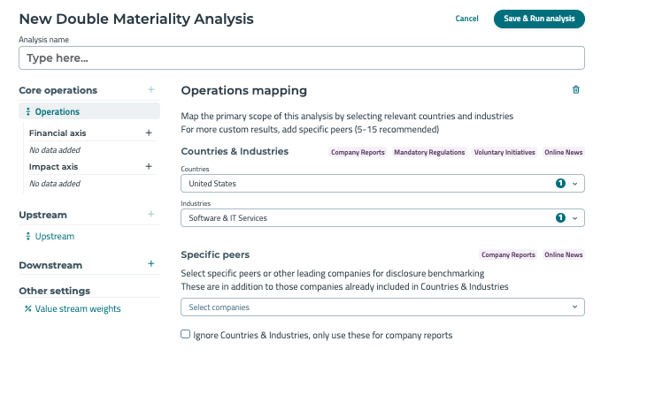Click the Cancel button
Image resolution: width=670 pixels, height=417 pixels.
coord(467,19)
